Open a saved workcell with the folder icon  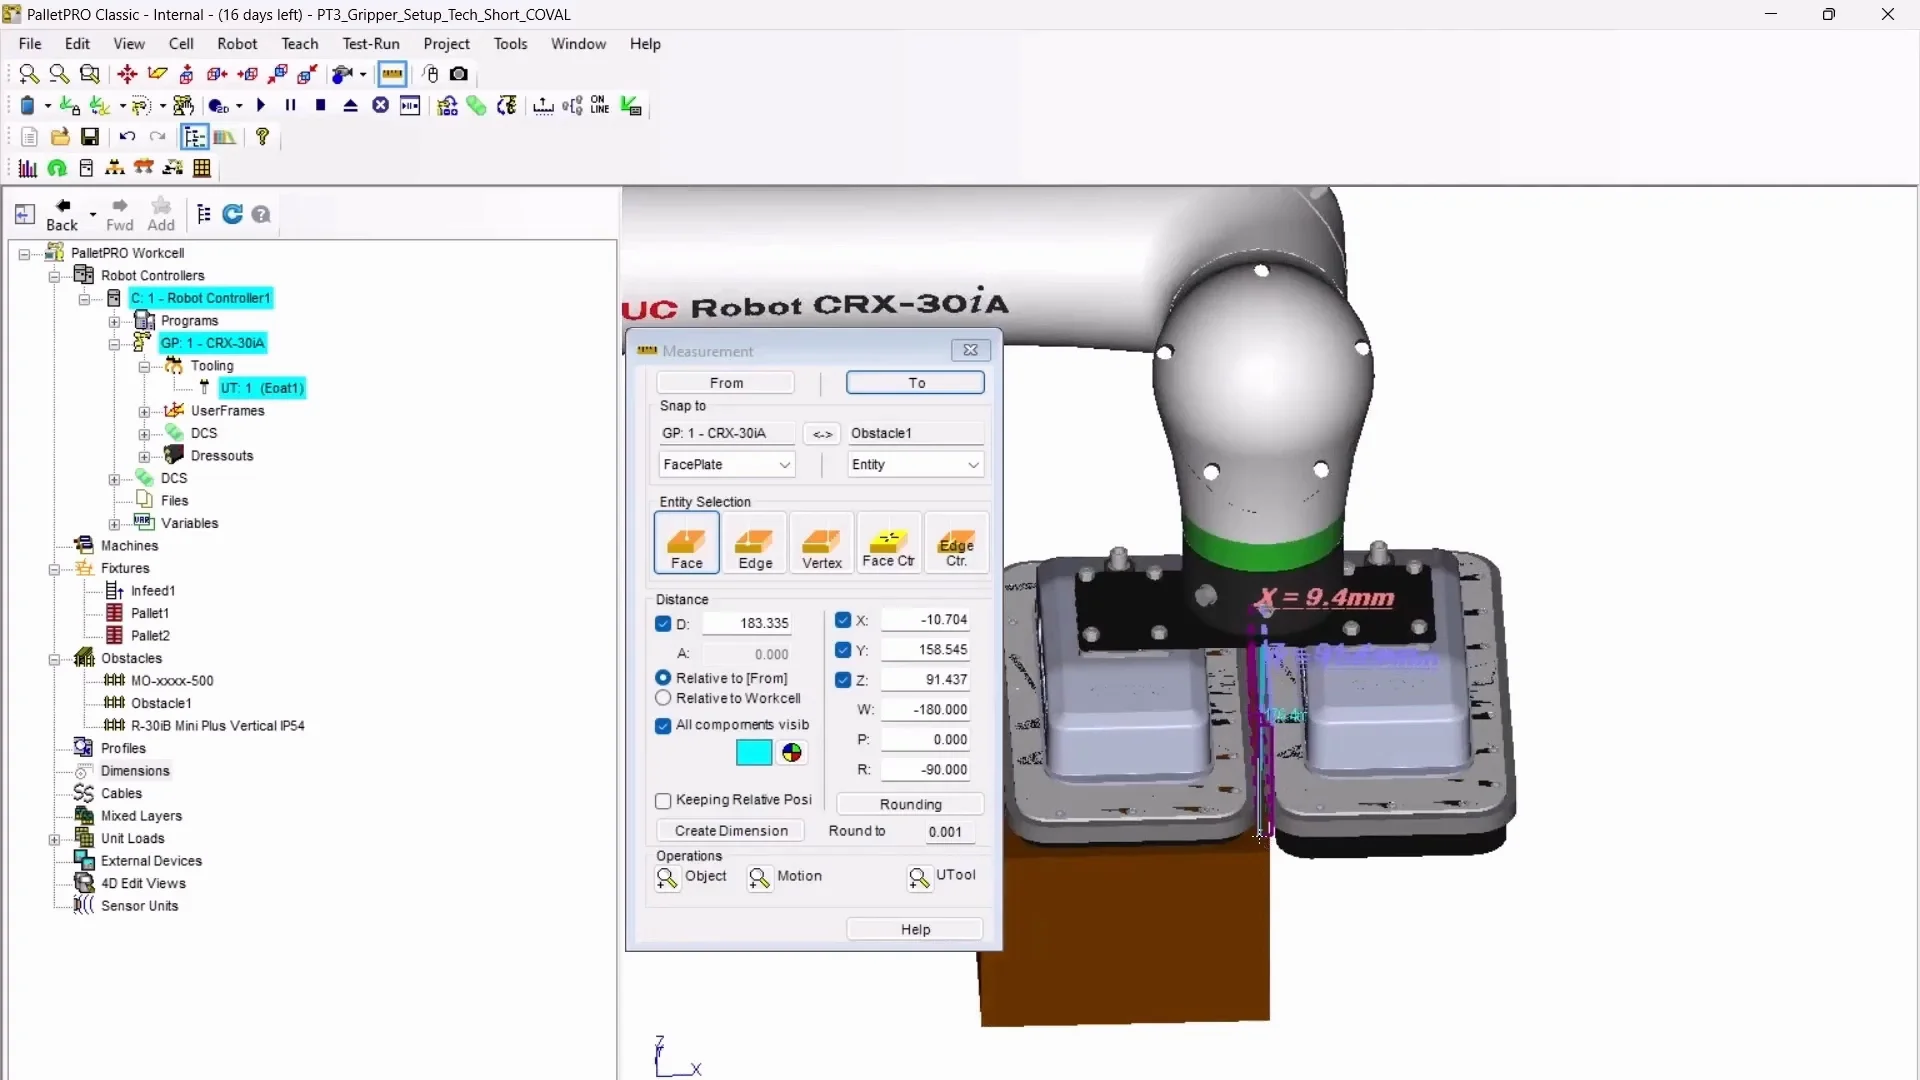pyautogui.click(x=59, y=137)
